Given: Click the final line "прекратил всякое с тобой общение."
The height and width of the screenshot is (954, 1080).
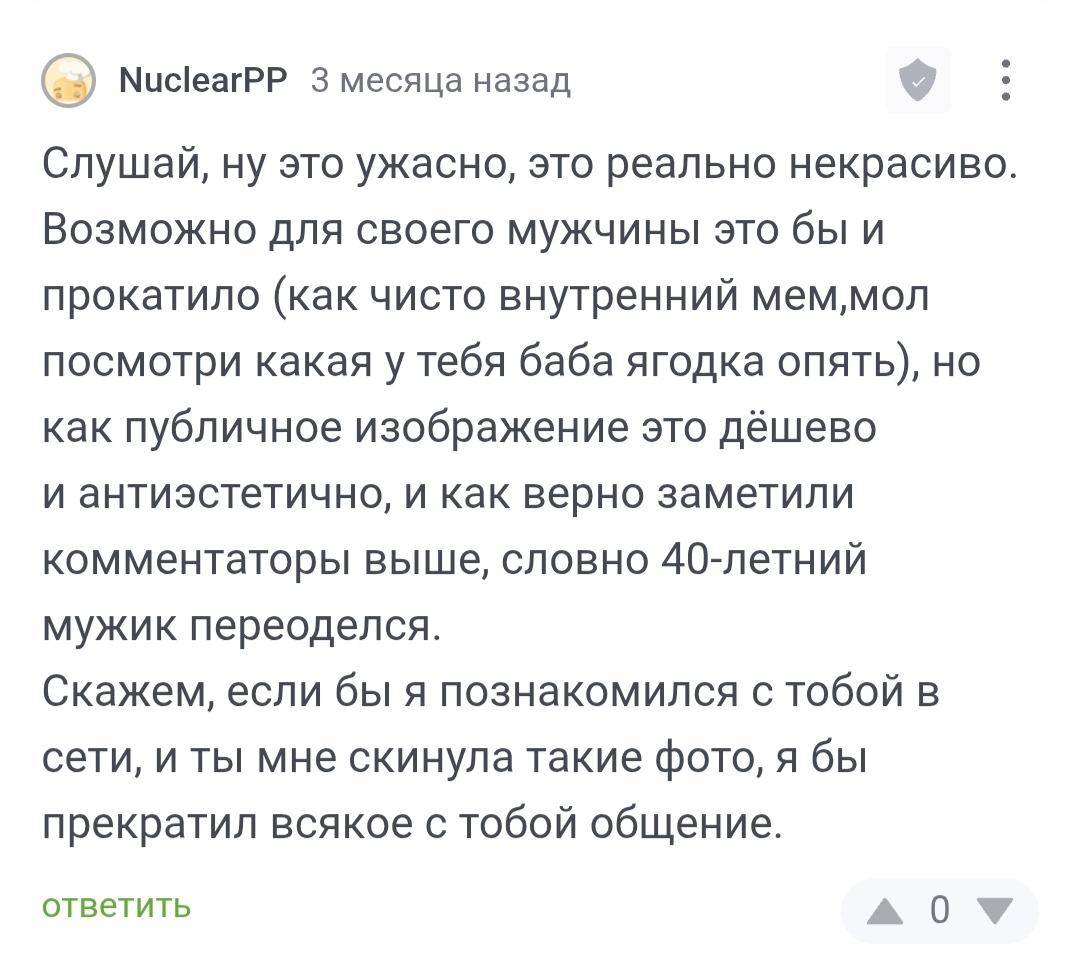Looking at the screenshot, I should 410,825.
